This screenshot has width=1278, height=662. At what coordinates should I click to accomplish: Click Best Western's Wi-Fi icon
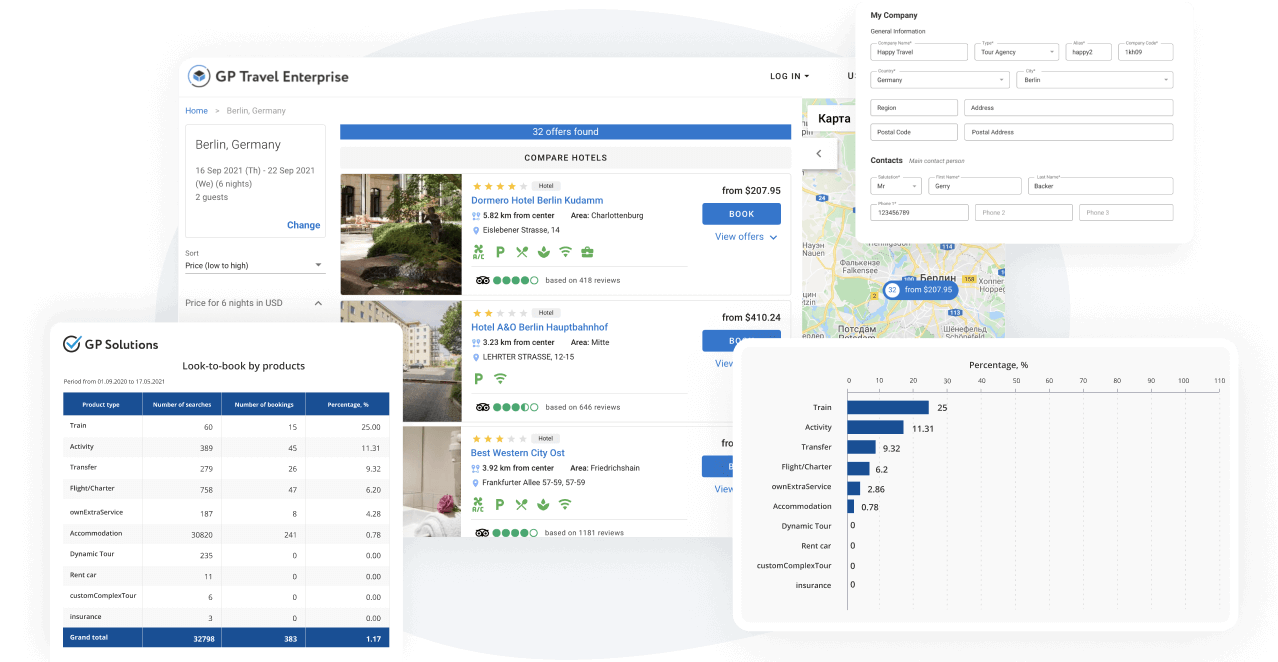(565, 505)
